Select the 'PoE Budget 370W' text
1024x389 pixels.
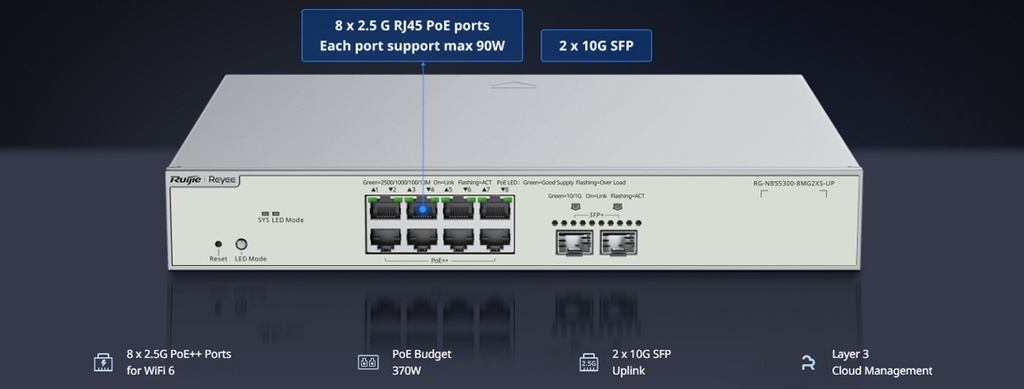[421, 362]
